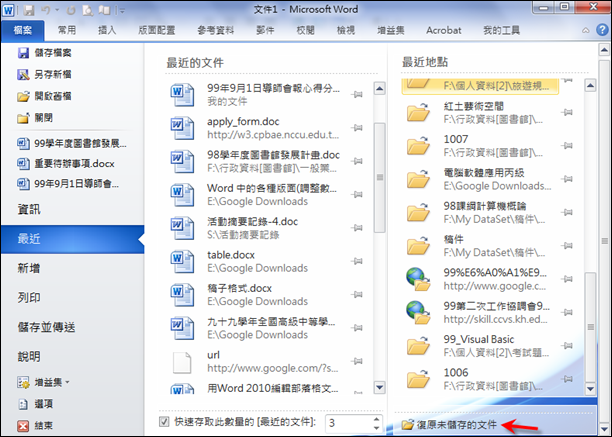612x437 pixels.
Task: Click 關閉 in the sidebar
Action: (35, 117)
